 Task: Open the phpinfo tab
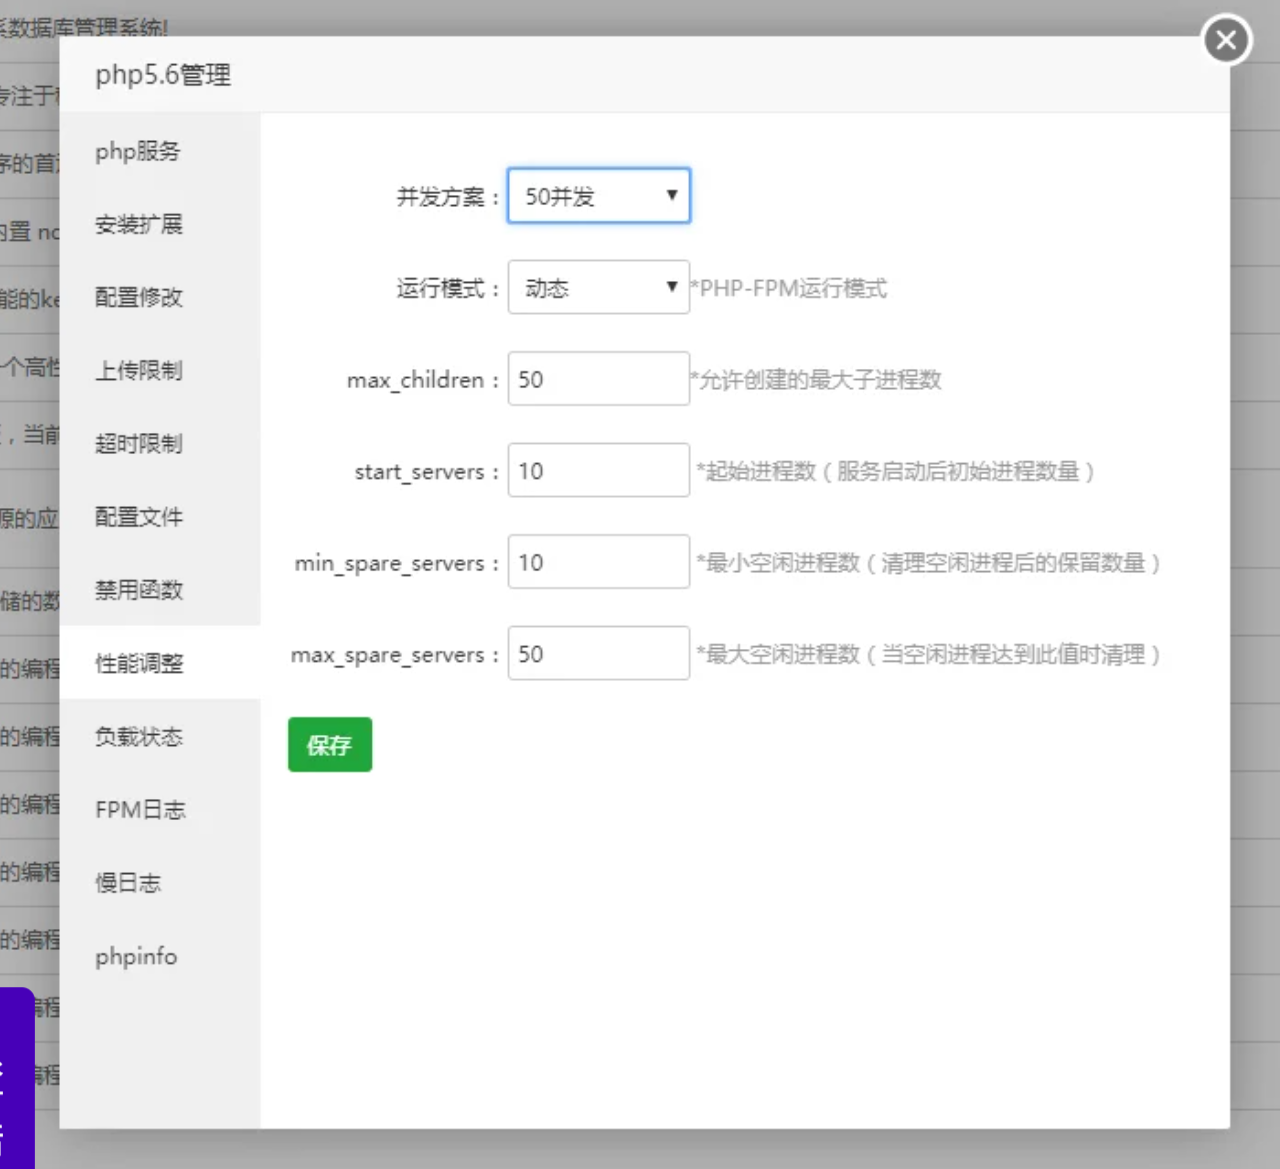pyautogui.click(x=136, y=957)
